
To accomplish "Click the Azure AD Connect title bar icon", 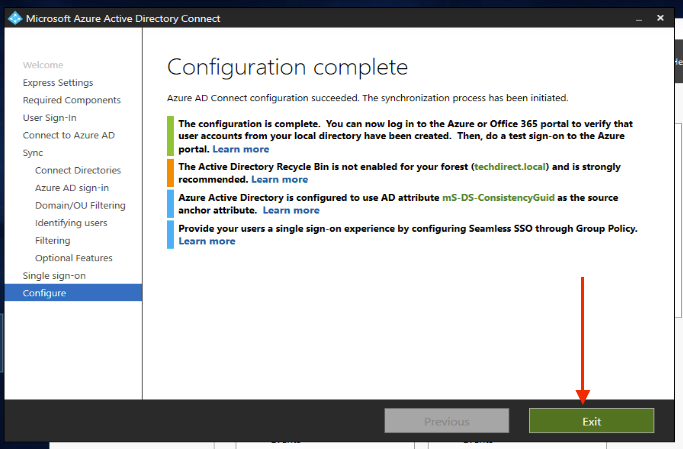I will pyautogui.click(x=15, y=18).
